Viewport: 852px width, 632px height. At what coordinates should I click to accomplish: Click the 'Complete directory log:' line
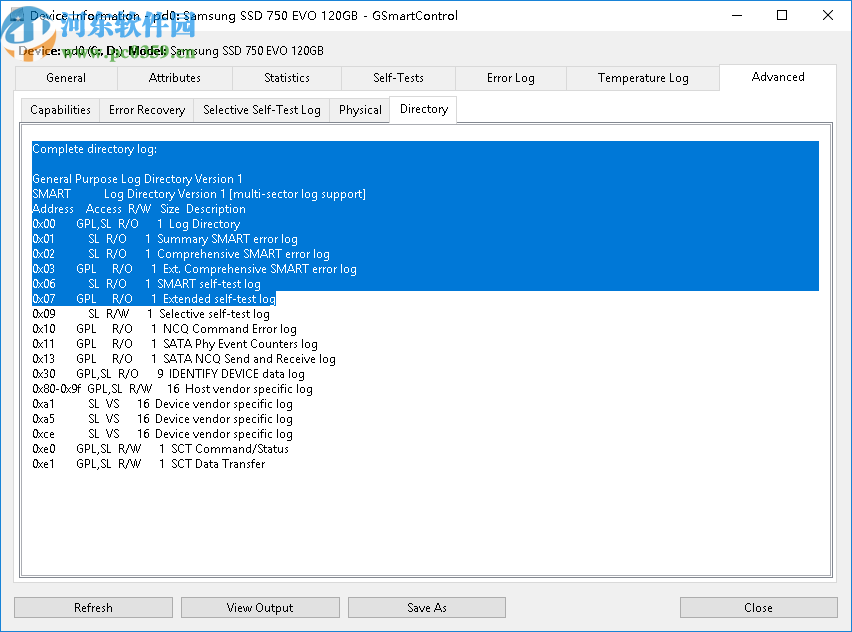pyautogui.click(x=95, y=149)
